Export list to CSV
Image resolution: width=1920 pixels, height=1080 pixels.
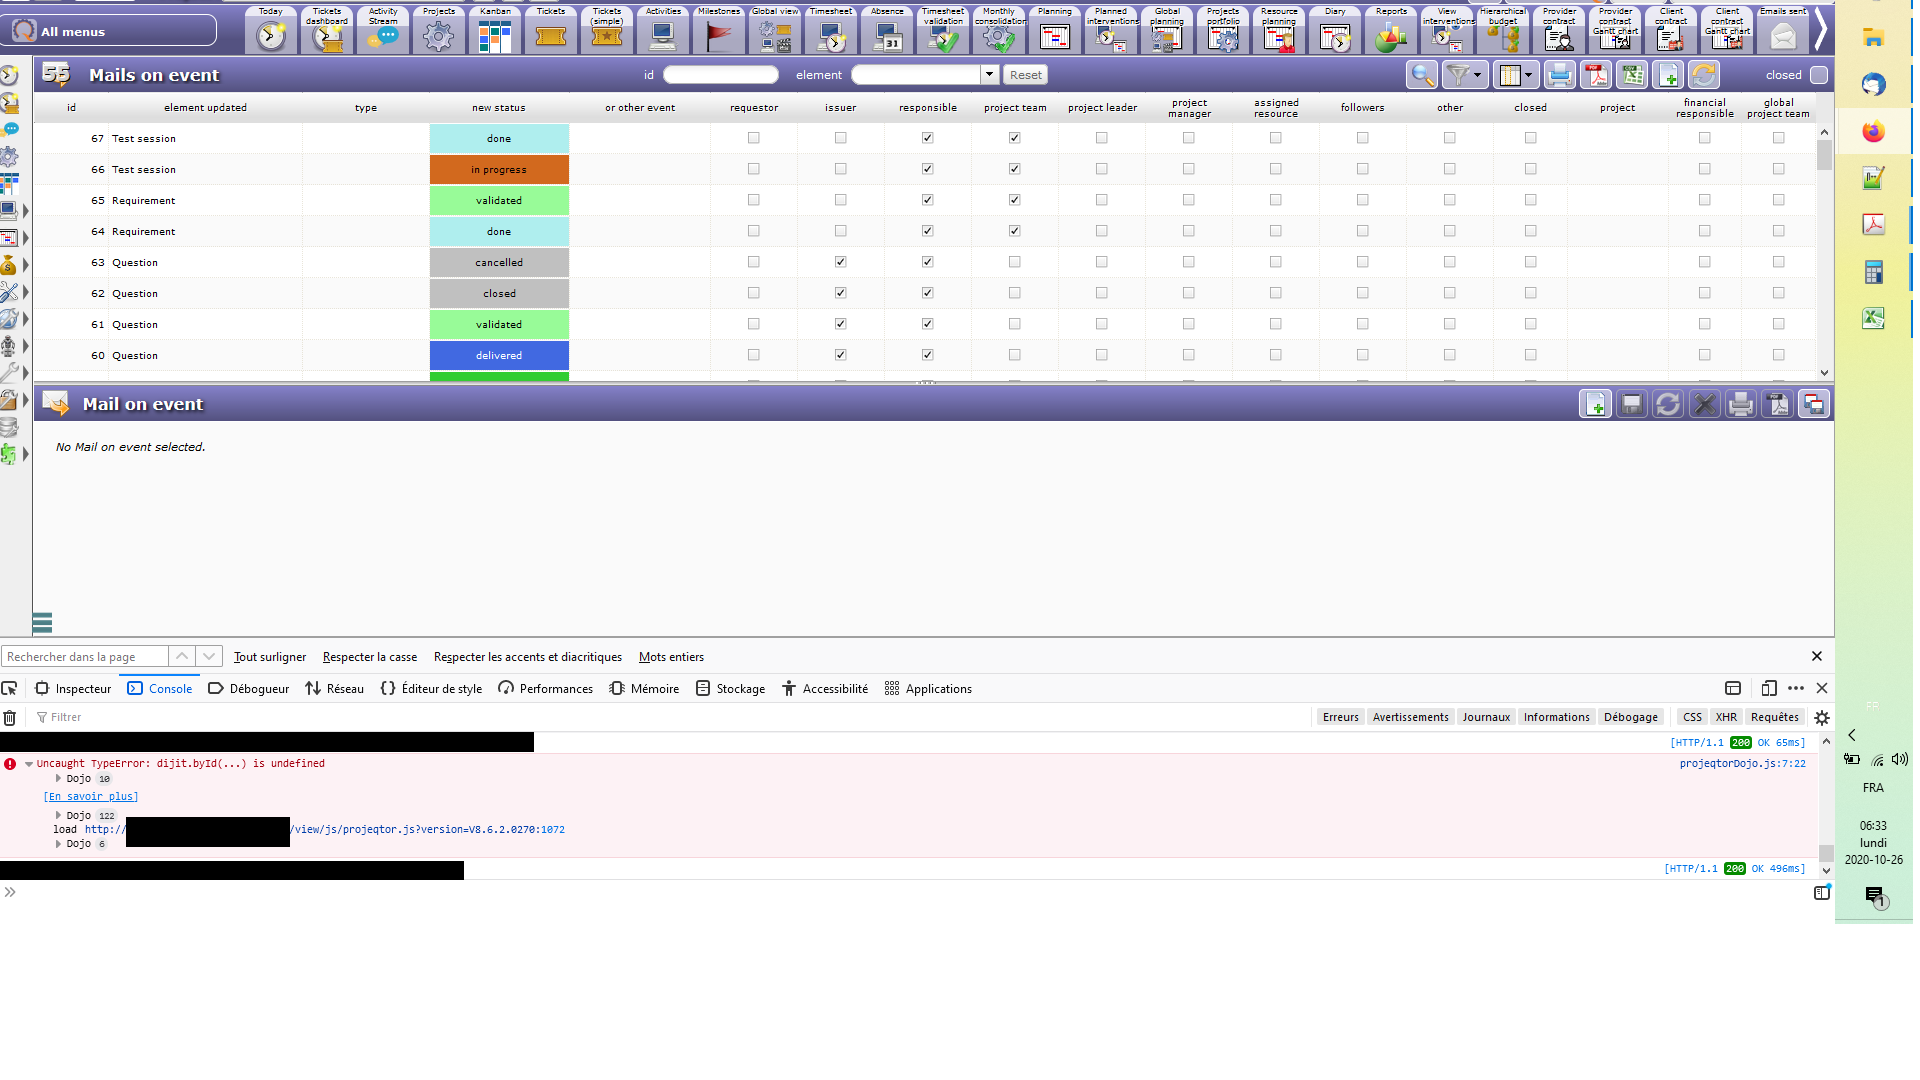(1632, 75)
